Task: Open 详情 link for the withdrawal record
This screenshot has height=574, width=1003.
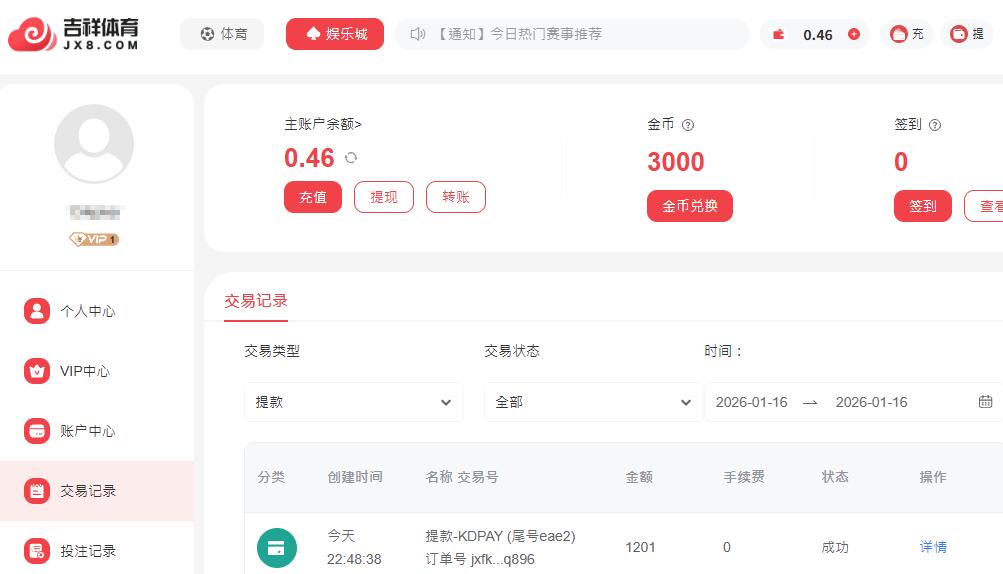Action: pyautogui.click(x=933, y=547)
